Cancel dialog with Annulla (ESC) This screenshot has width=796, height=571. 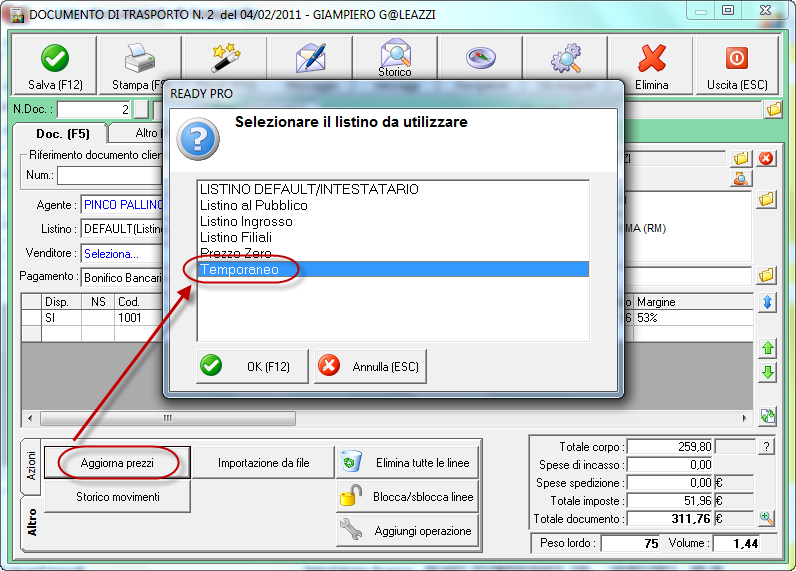(370, 366)
